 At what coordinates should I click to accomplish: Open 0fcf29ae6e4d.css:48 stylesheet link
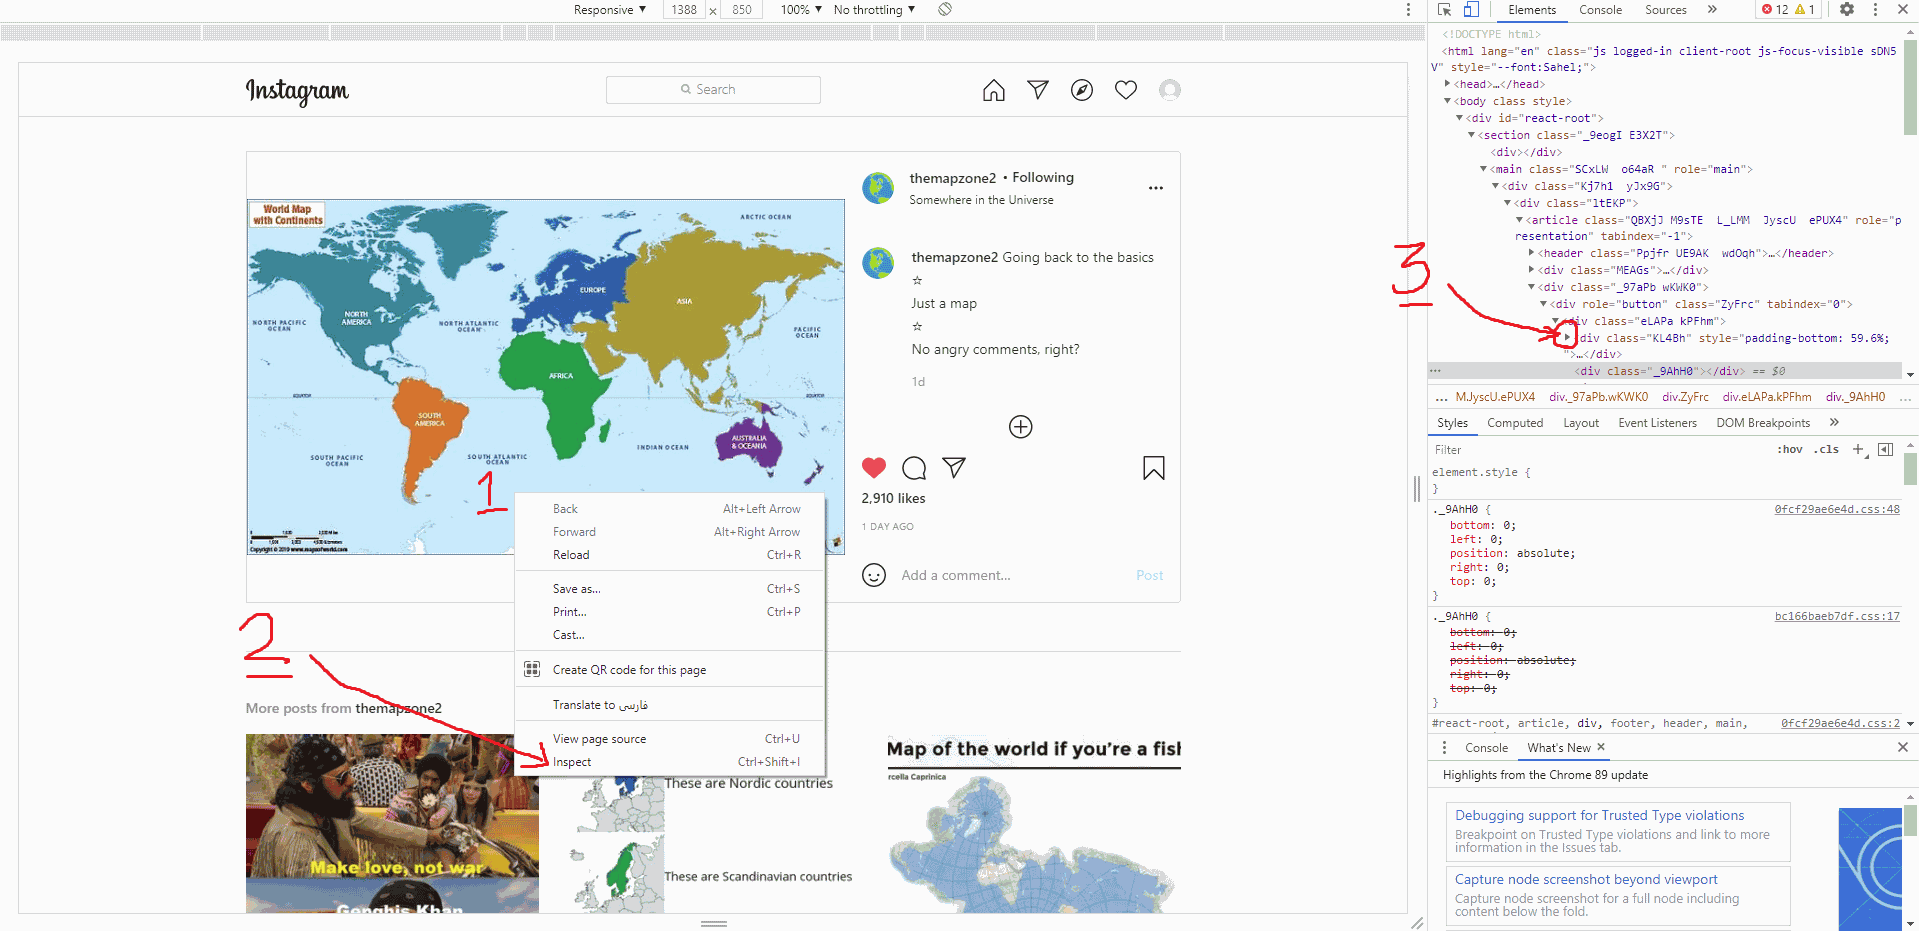[1836, 509]
